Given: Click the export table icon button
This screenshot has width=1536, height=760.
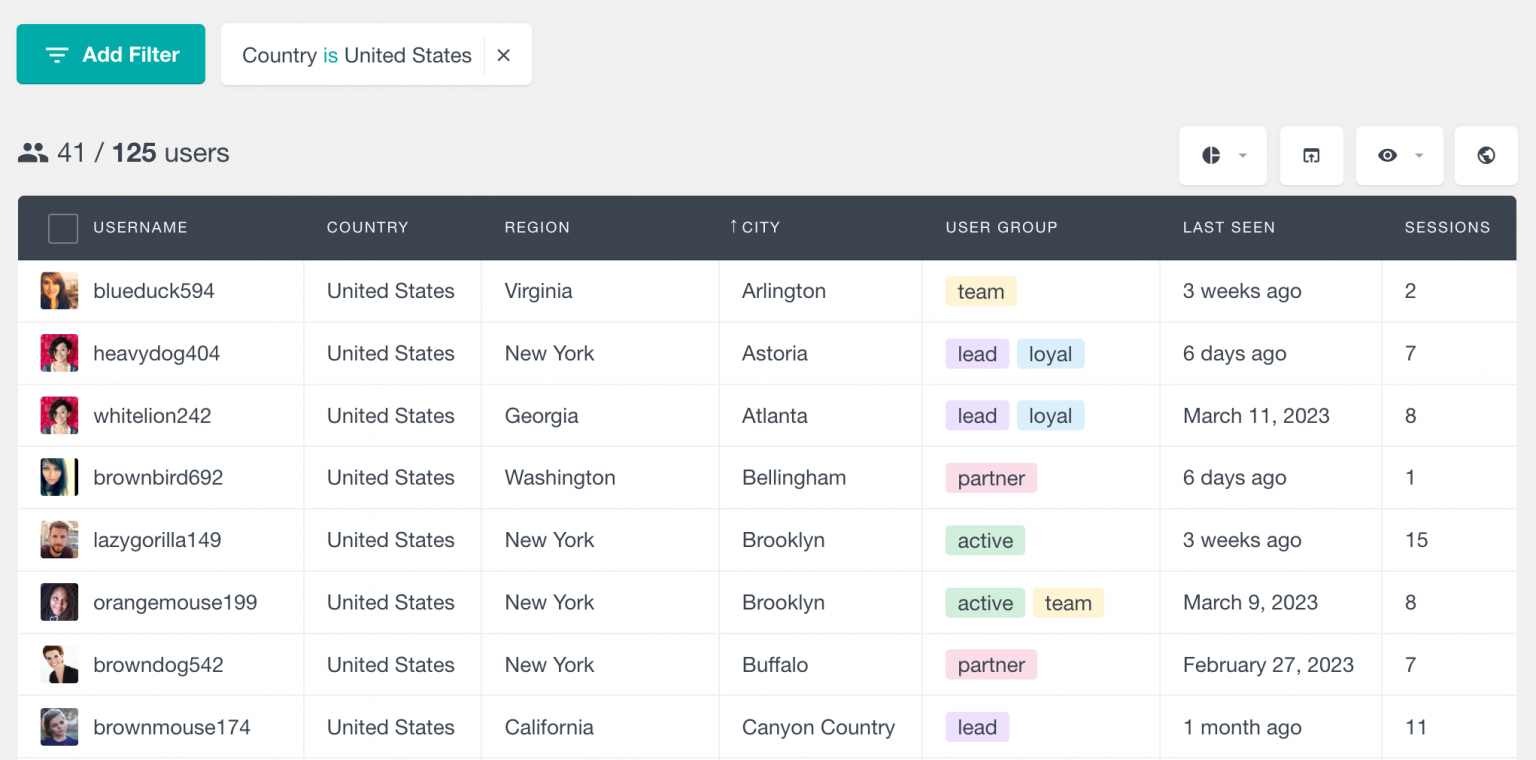Looking at the screenshot, I should [x=1311, y=156].
